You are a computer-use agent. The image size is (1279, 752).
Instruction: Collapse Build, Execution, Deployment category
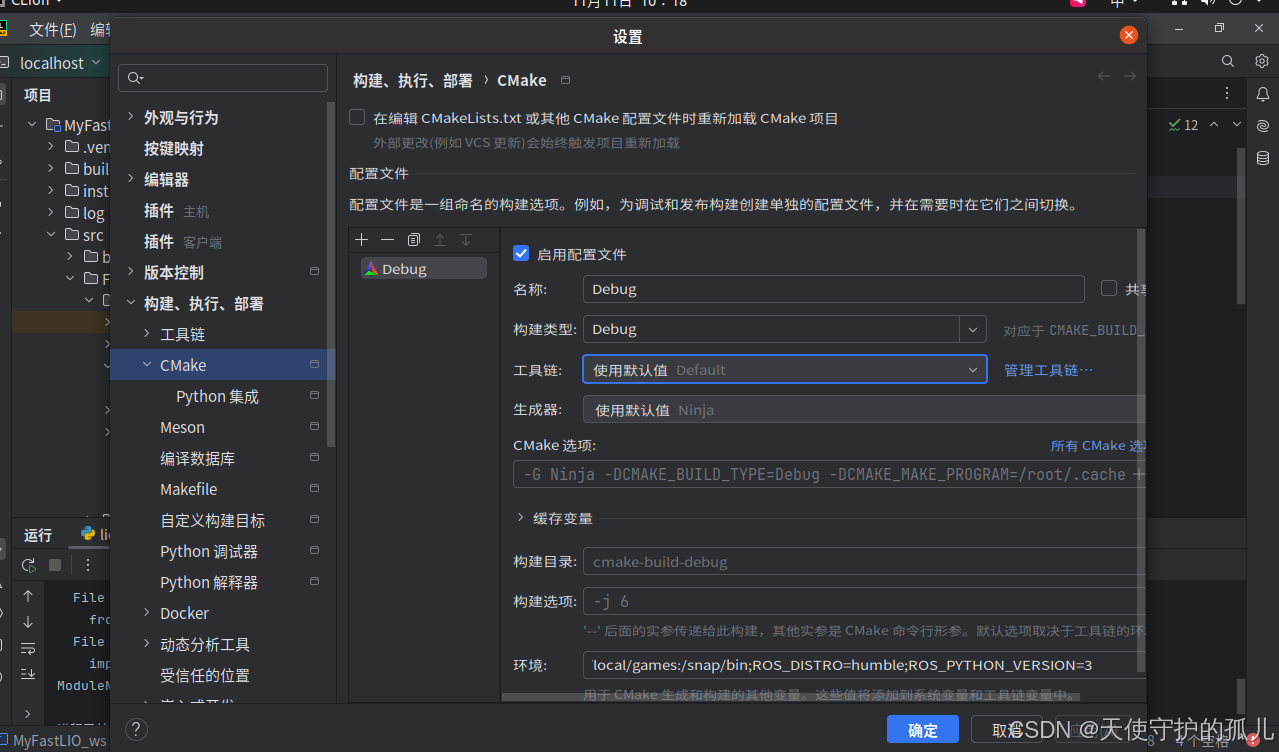(x=130, y=303)
